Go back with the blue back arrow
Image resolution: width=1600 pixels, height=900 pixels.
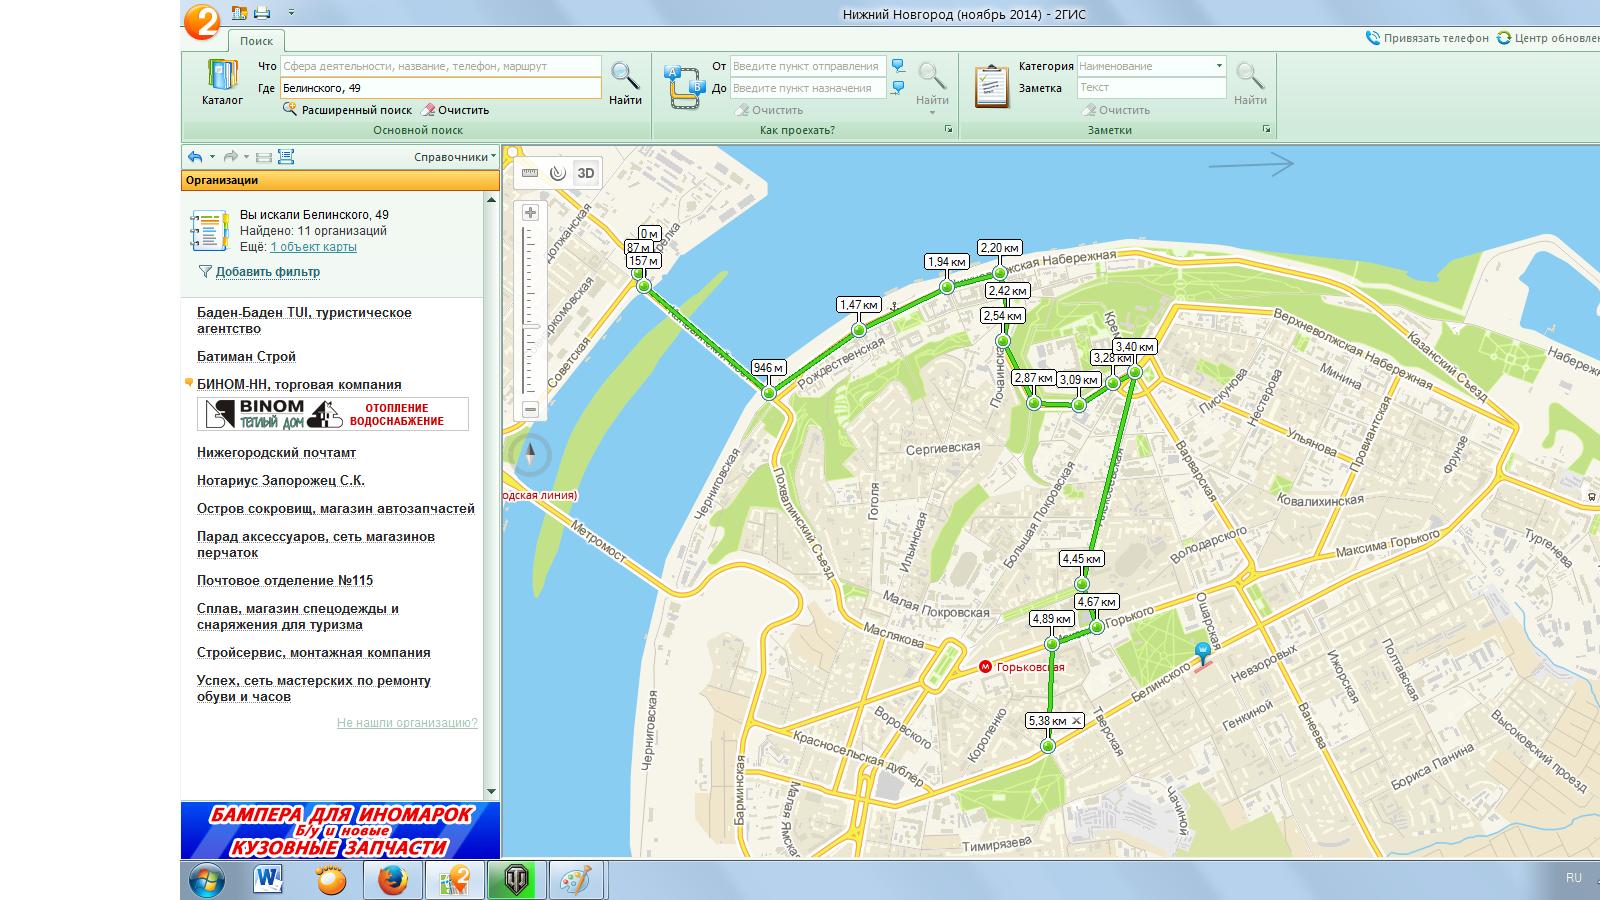click(195, 157)
